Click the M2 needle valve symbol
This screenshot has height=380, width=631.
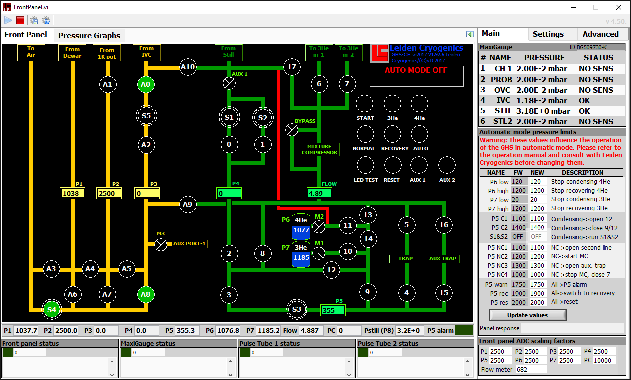[x=319, y=227]
